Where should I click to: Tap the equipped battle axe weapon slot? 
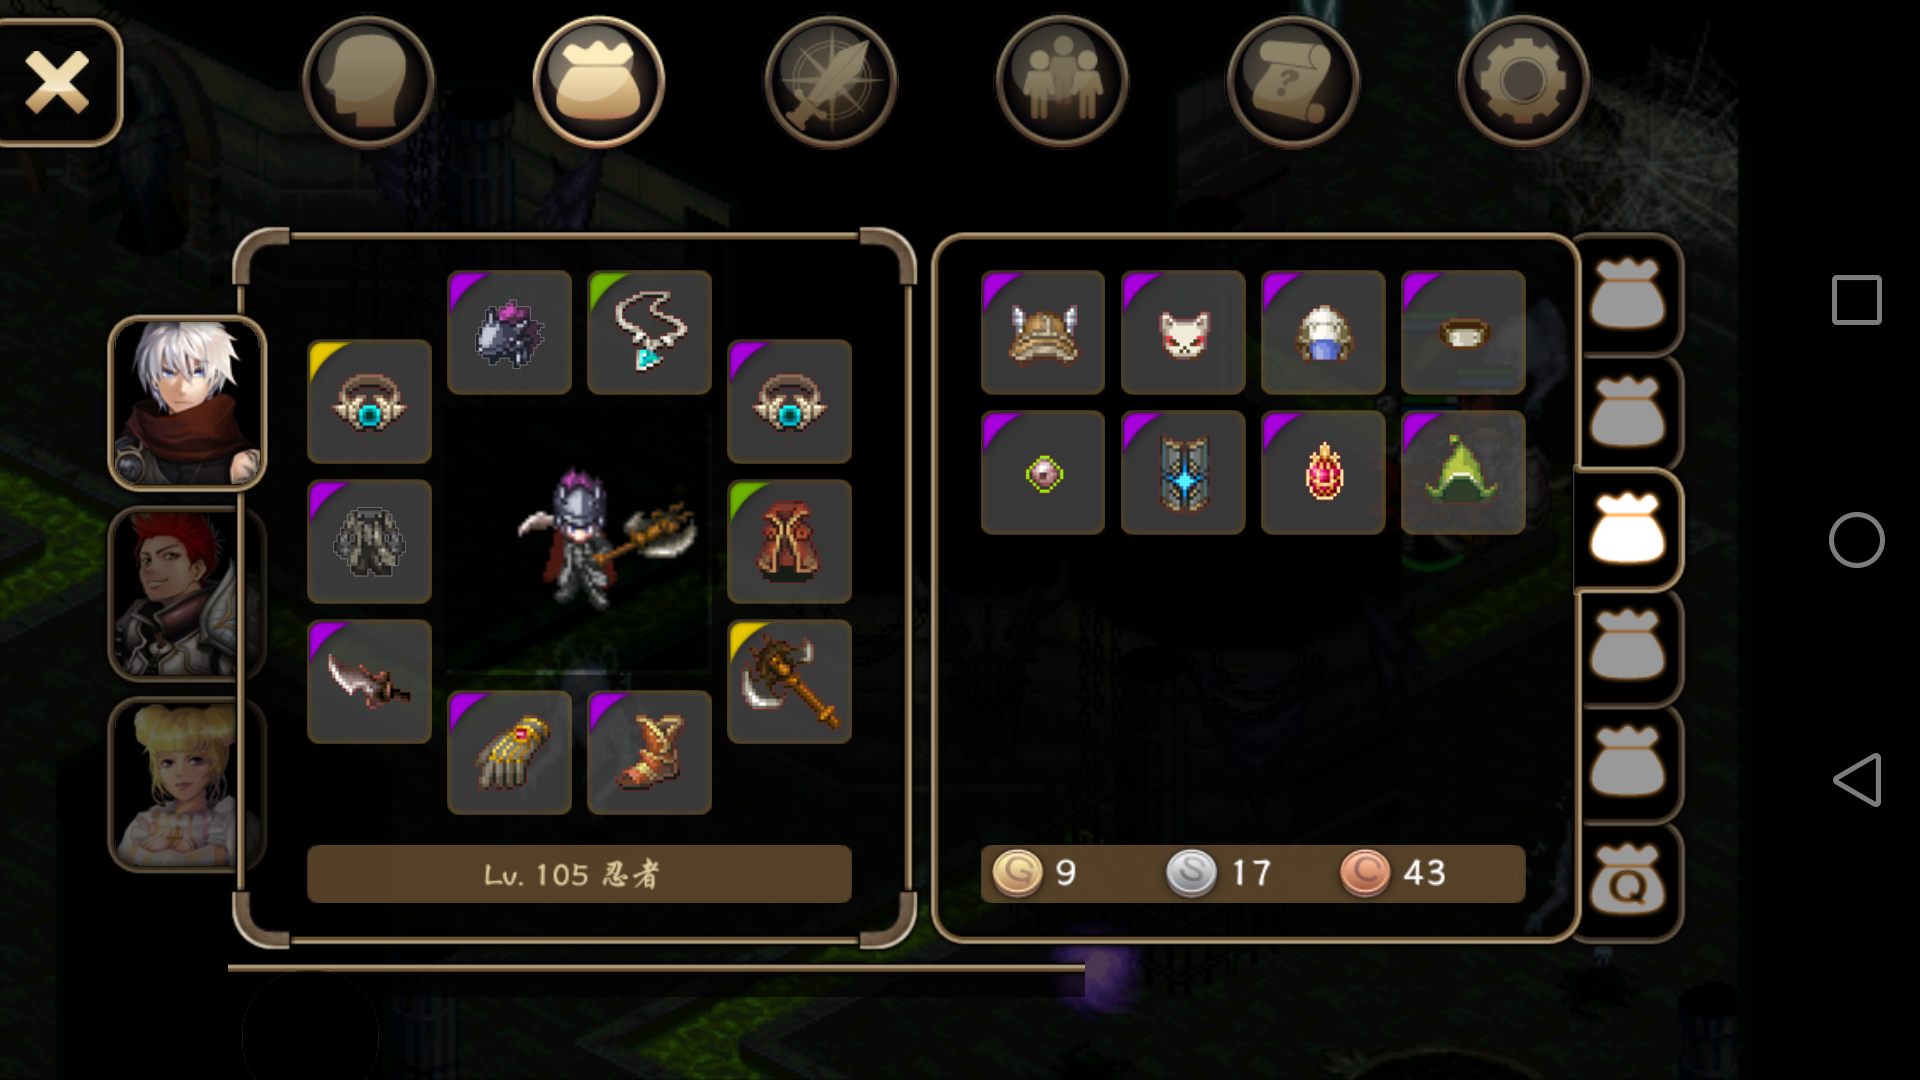(789, 681)
